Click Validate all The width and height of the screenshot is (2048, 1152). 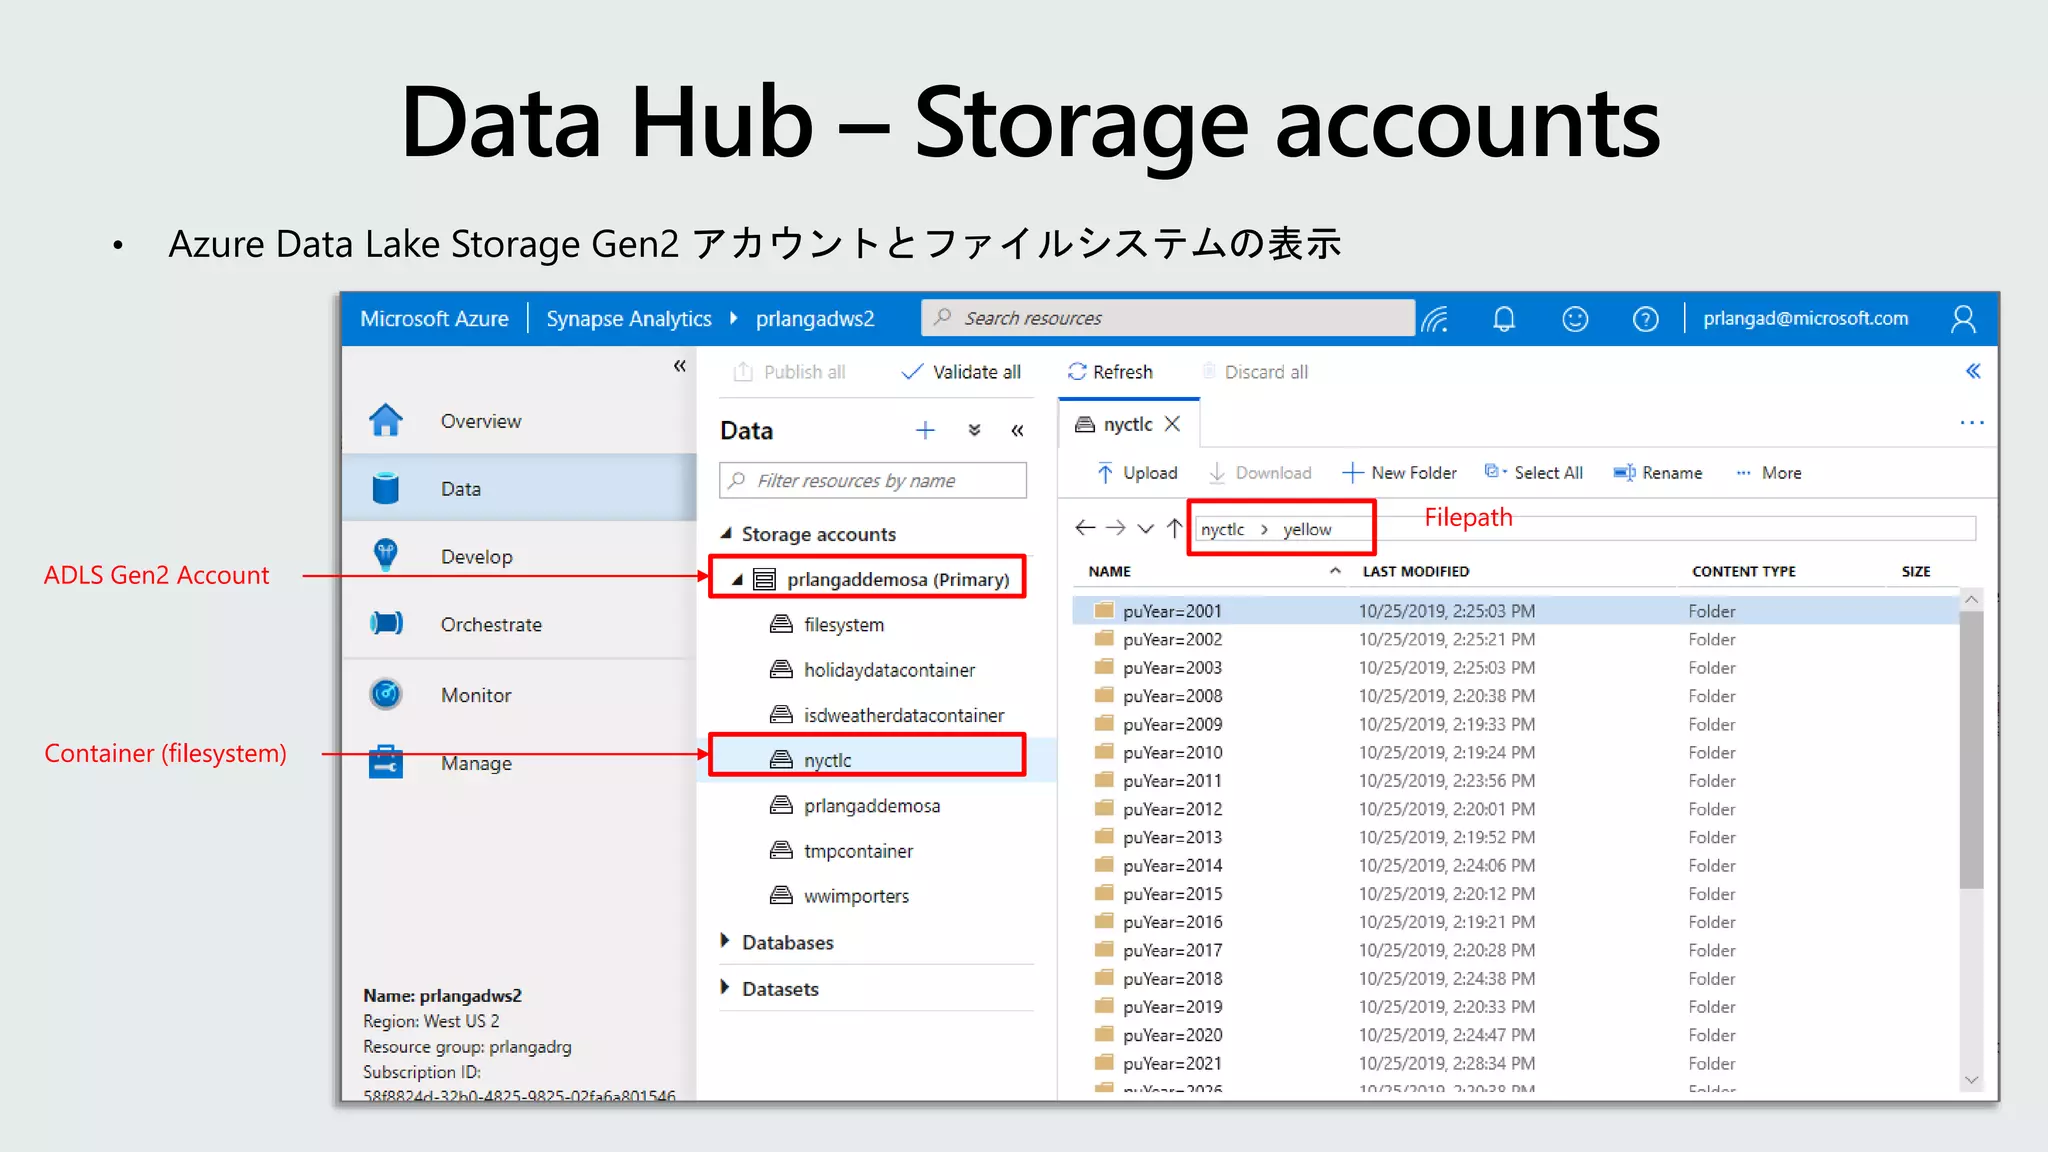(x=961, y=372)
